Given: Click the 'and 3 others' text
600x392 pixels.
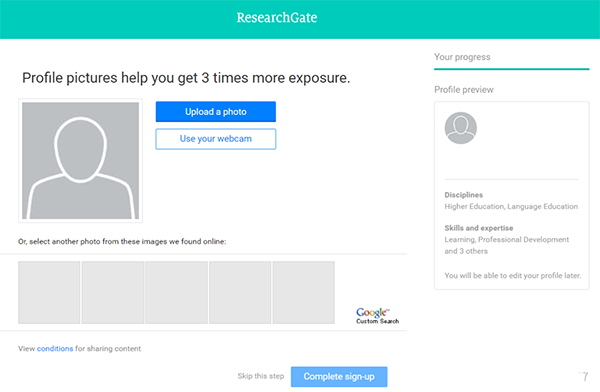Looking at the screenshot, I should click(466, 251).
